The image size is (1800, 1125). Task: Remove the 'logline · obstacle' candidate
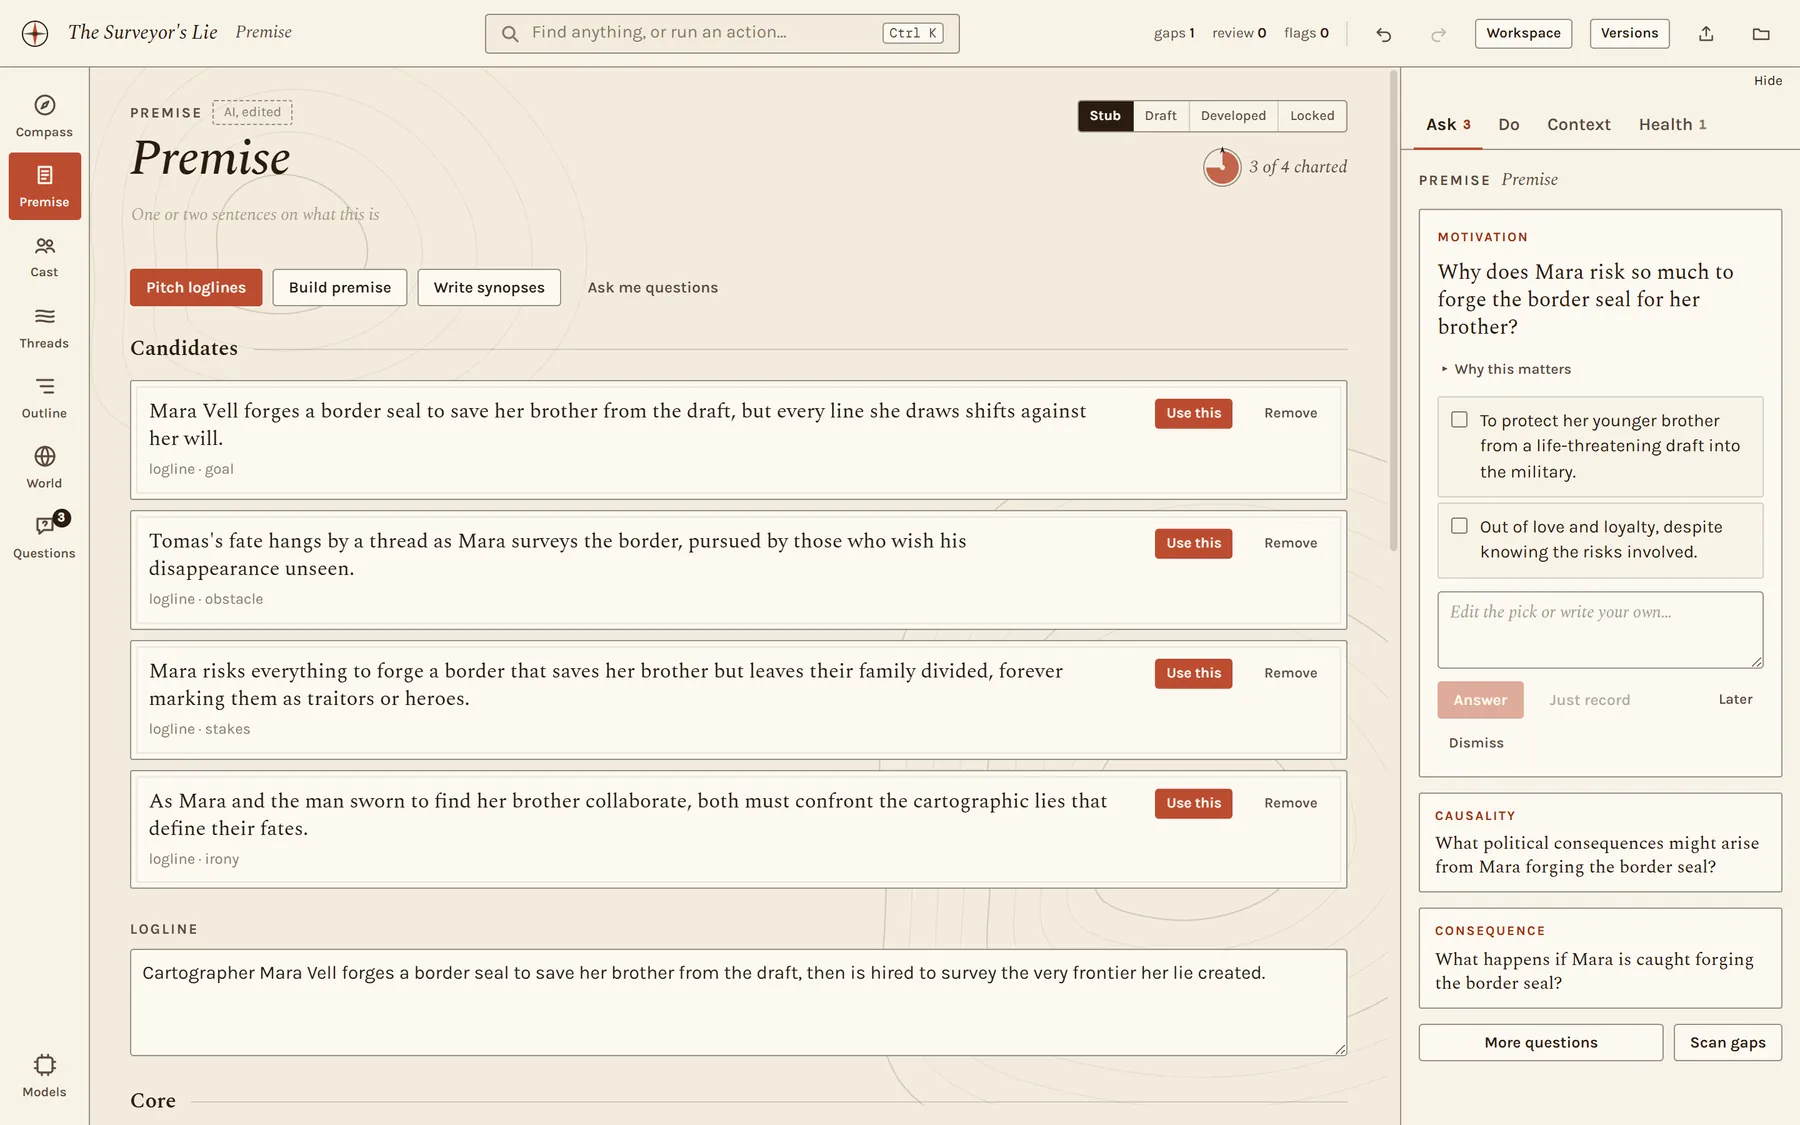pyautogui.click(x=1290, y=543)
